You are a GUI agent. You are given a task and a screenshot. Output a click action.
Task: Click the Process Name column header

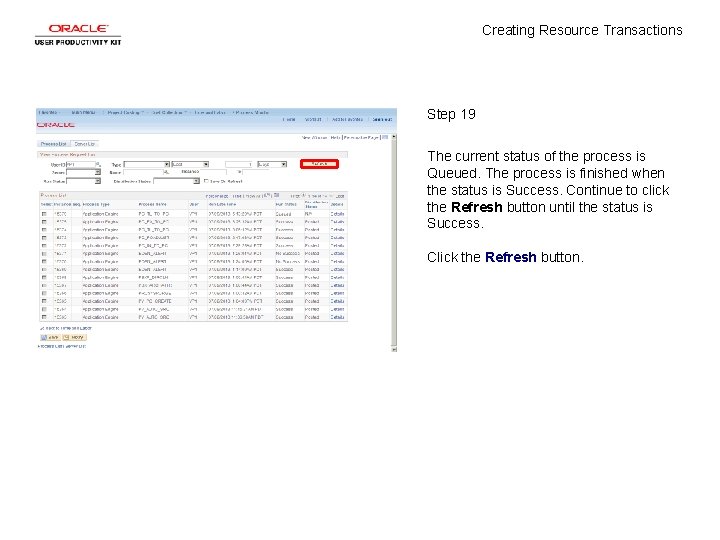pos(152,204)
